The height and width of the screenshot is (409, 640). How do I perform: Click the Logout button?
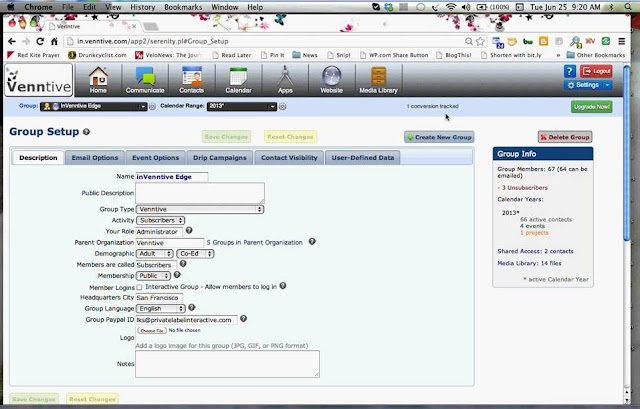tap(596, 71)
